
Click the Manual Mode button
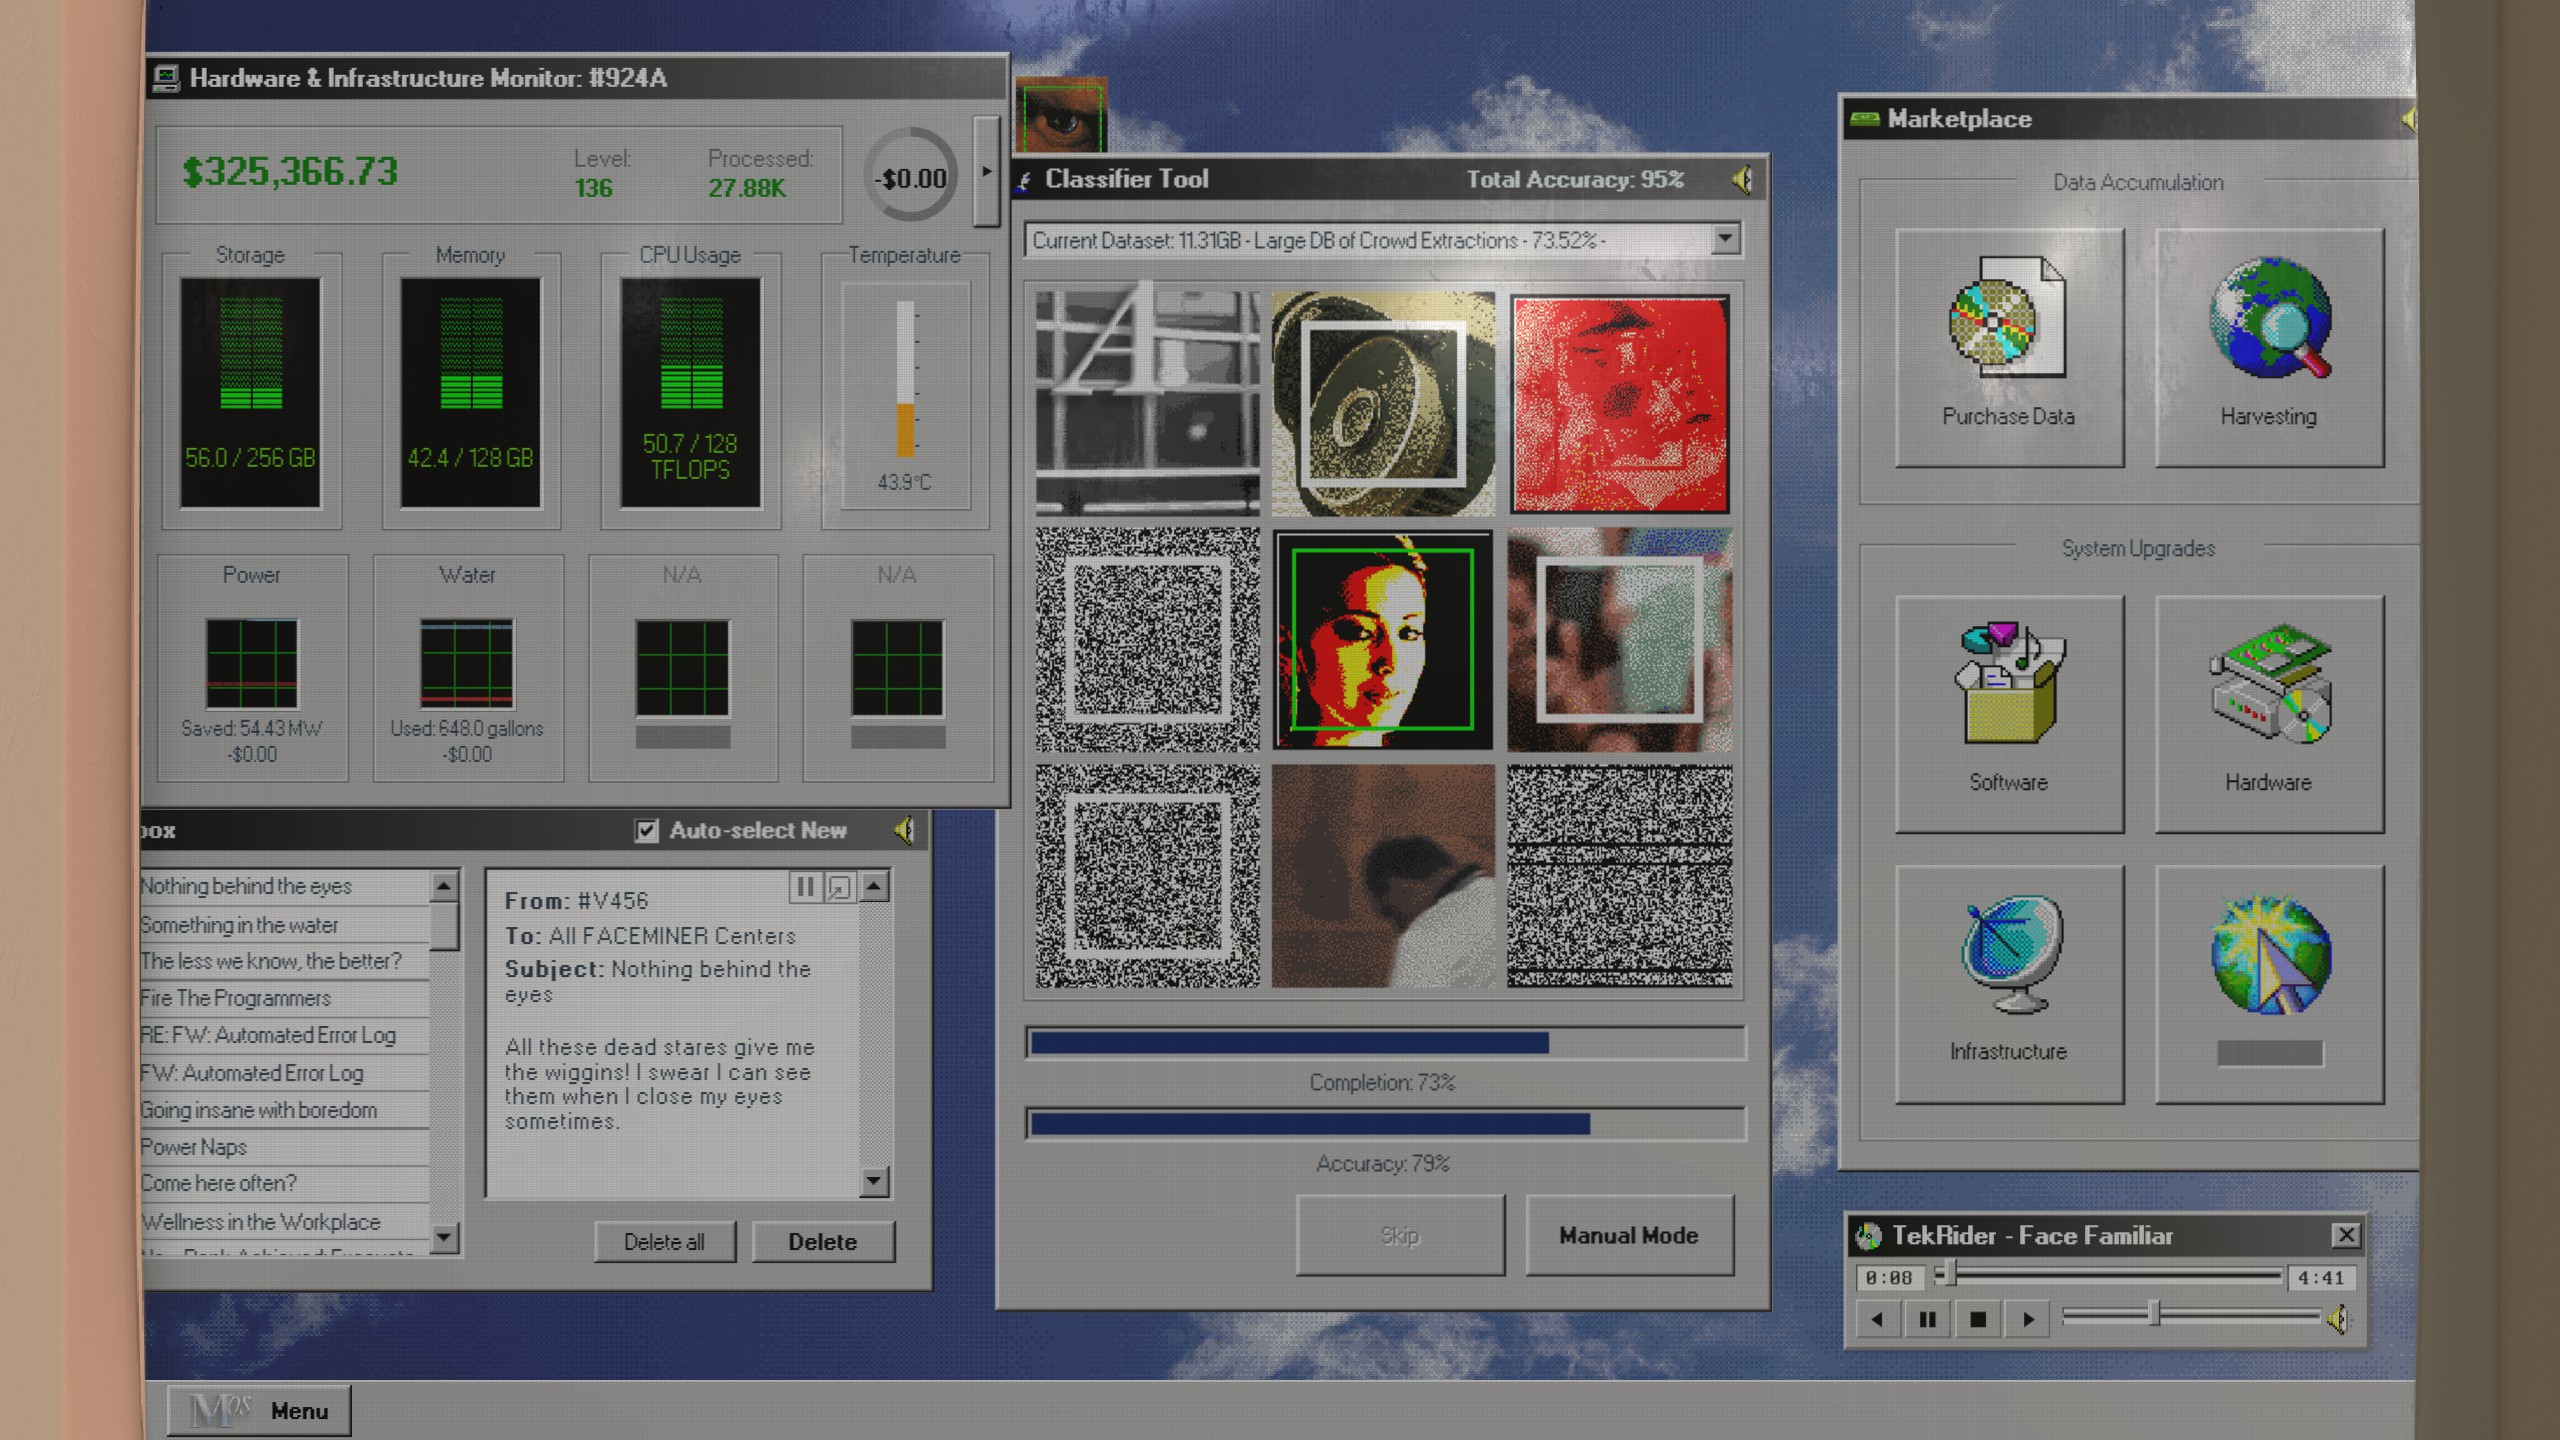[x=1628, y=1235]
